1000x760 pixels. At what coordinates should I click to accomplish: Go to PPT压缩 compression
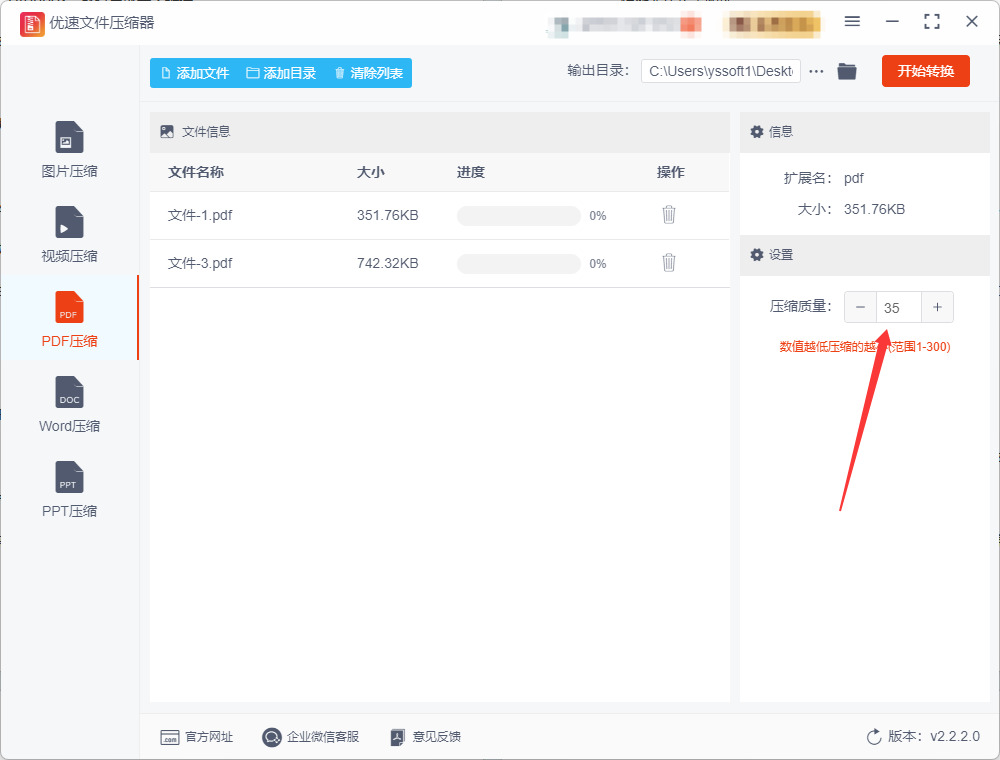69,490
